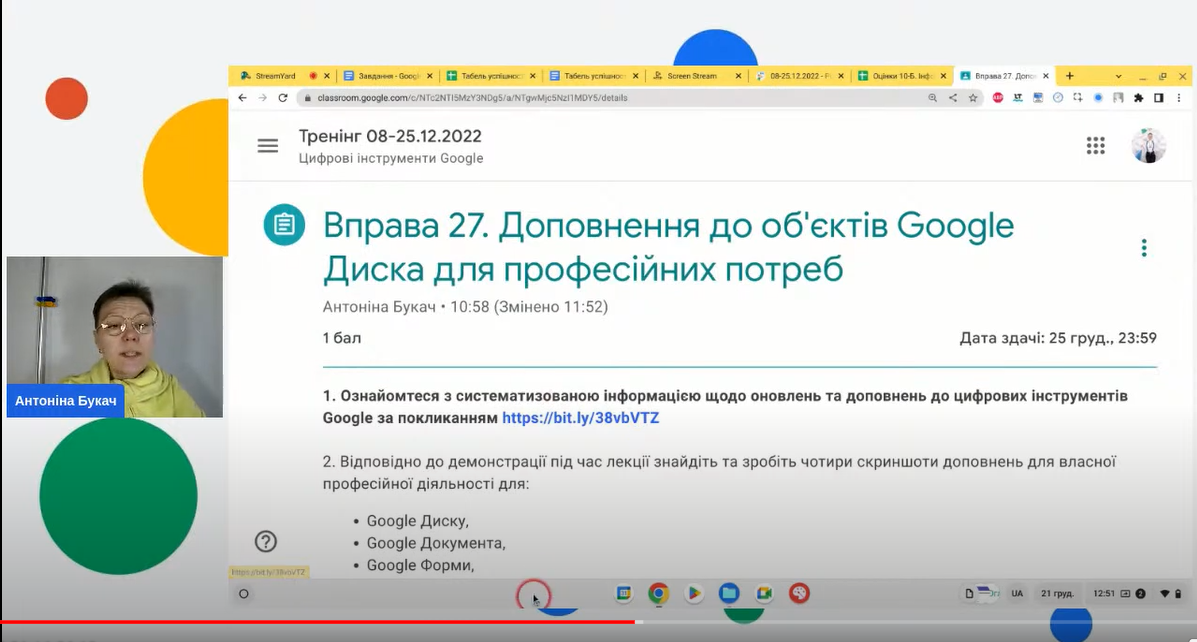Screen dimensions: 1197x642
Task: Go back in the browser
Action: pyautogui.click(x=242, y=98)
